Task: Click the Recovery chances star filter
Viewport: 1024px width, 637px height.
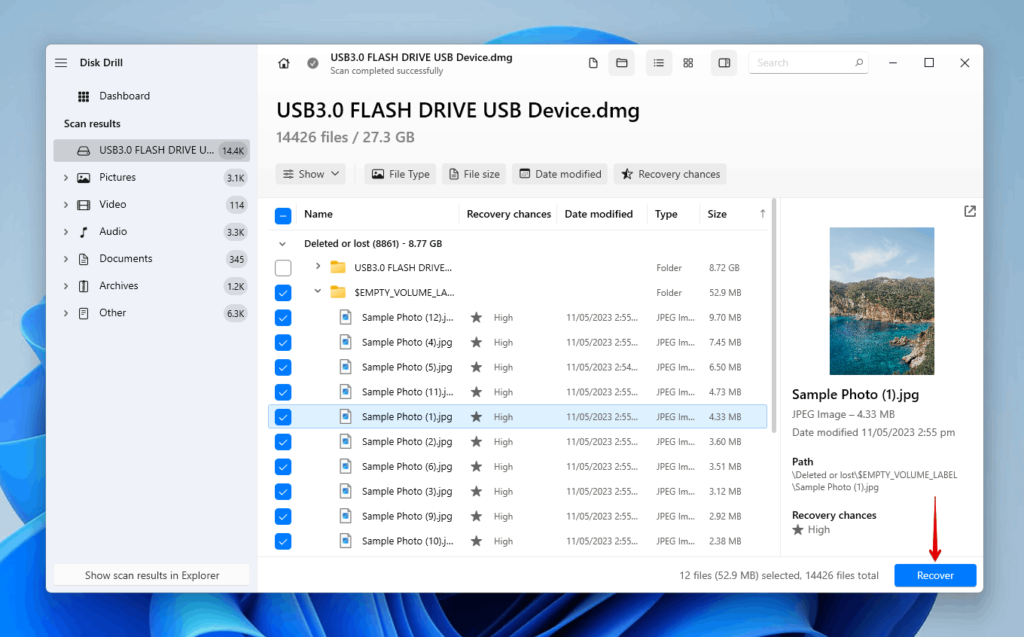Action: pyautogui.click(x=669, y=173)
